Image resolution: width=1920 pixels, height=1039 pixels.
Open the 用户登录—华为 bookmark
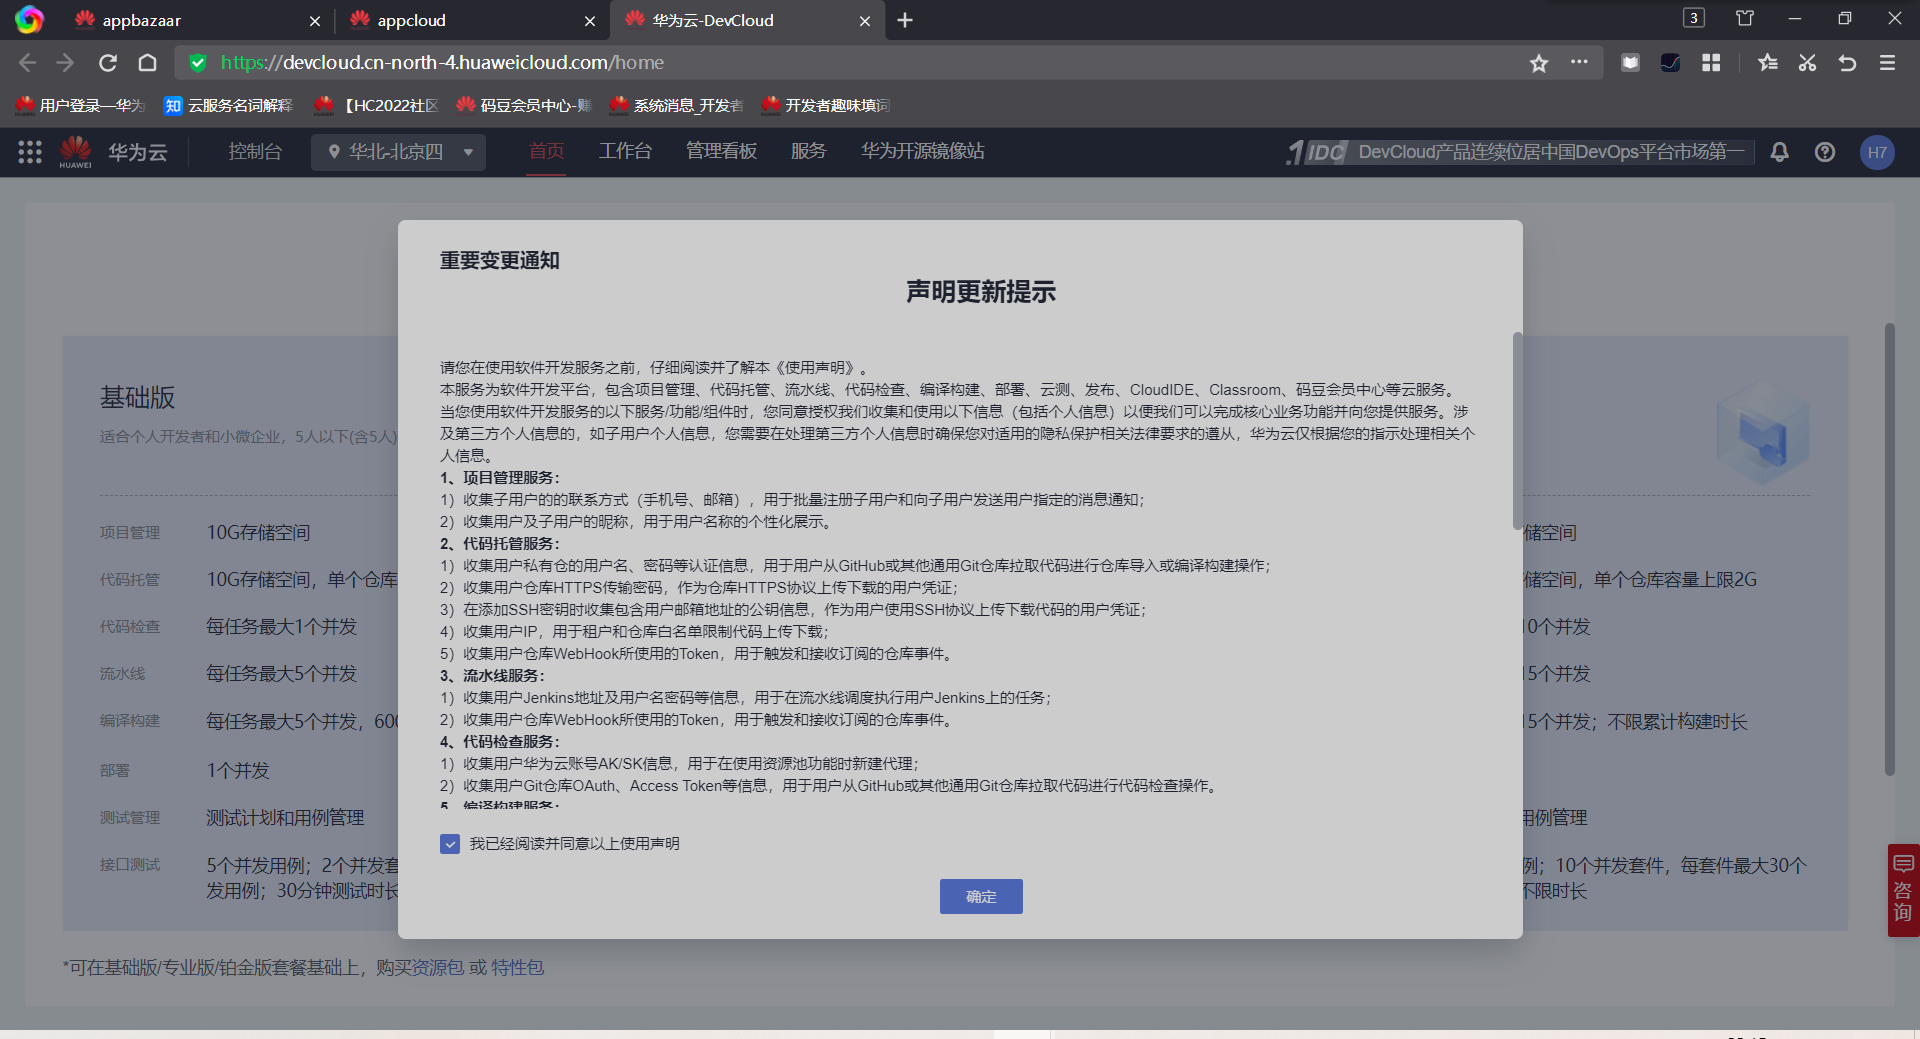(x=82, y=105)
